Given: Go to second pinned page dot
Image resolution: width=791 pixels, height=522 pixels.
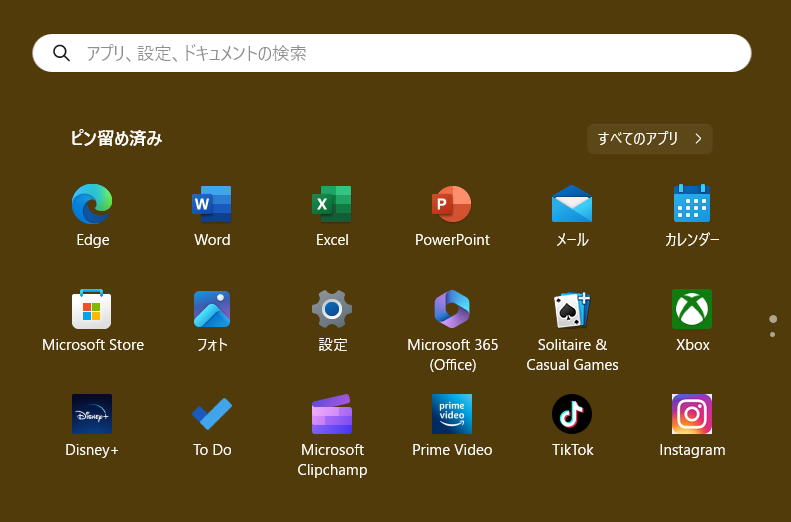Looking at the screenshot, I should [773, 334].
